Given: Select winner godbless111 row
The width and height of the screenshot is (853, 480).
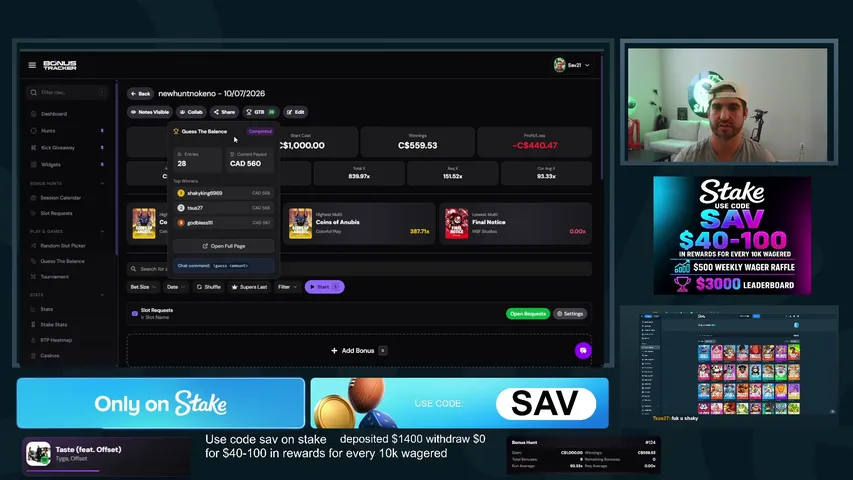Looking at the screenshot, I should click(x=224, y=223).
